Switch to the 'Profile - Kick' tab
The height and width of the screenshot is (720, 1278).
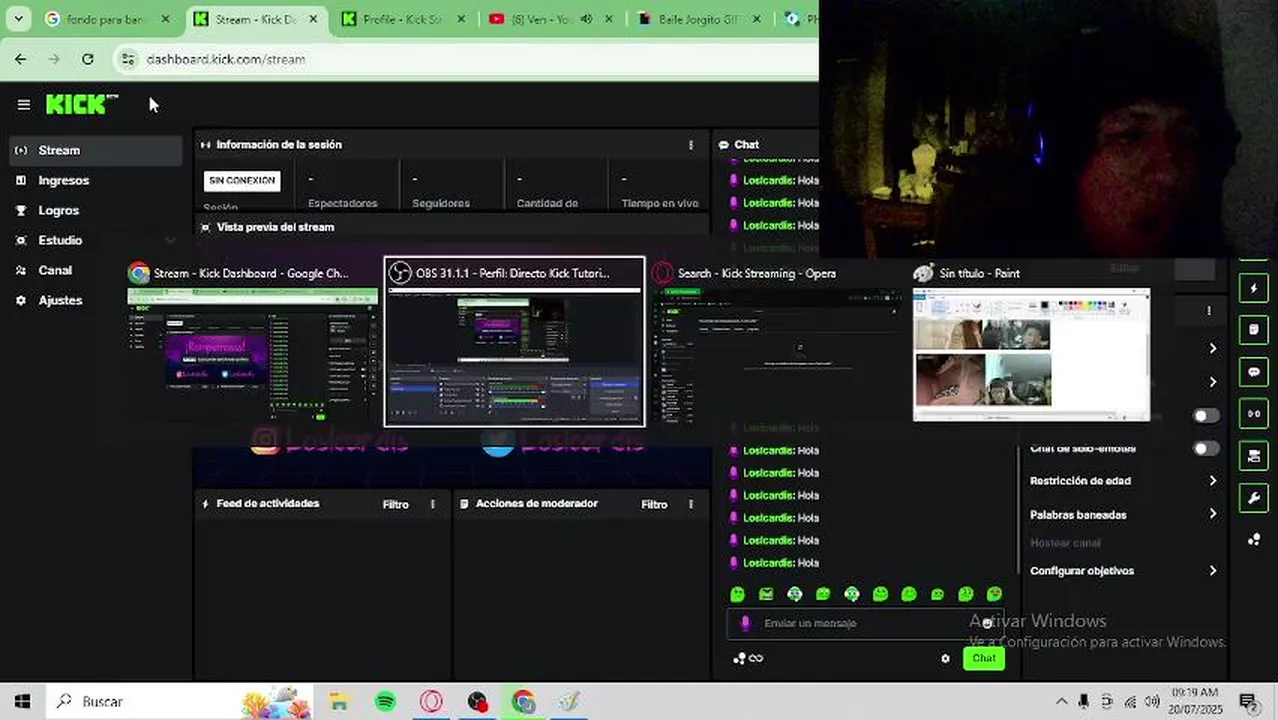click(x=404, y=19)
